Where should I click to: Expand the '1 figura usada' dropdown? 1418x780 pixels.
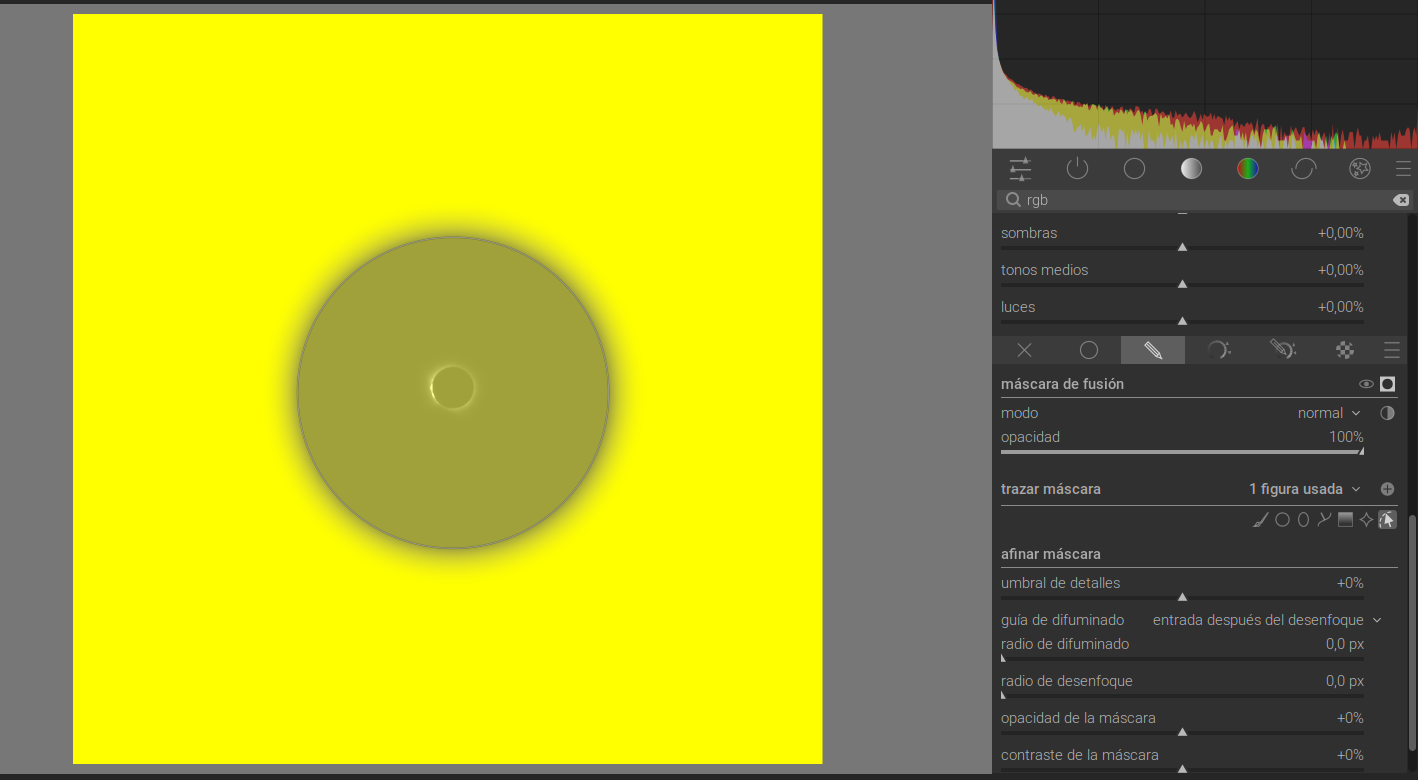click(x=1305, y=489)
